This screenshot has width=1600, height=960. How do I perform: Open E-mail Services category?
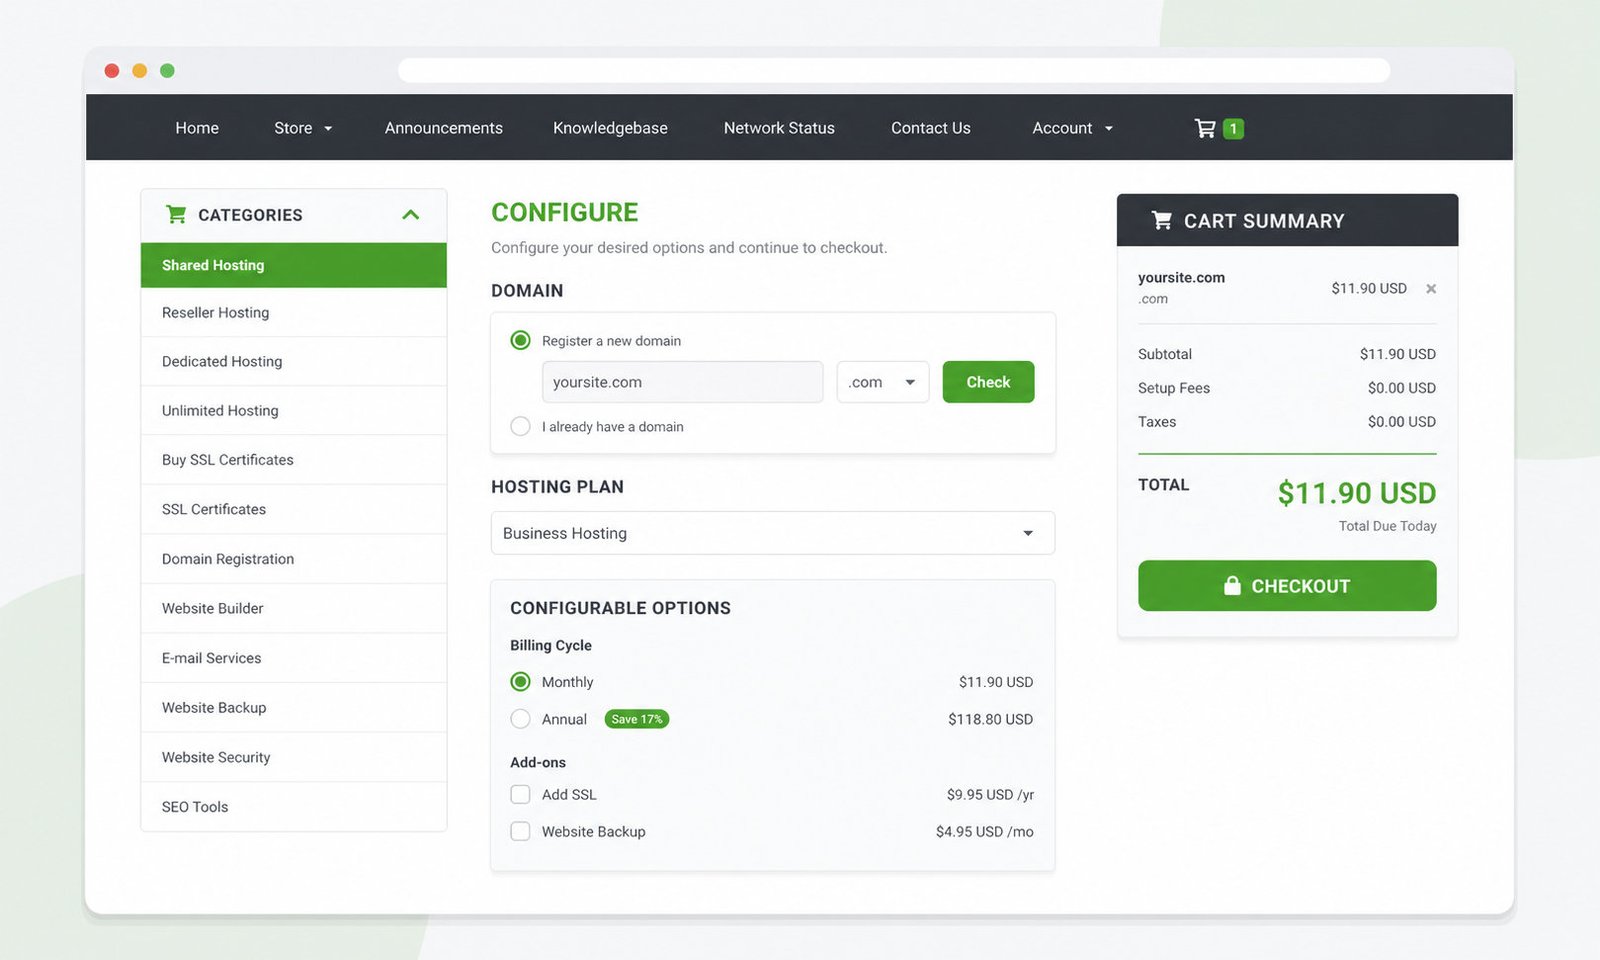(x=294, y=658)
